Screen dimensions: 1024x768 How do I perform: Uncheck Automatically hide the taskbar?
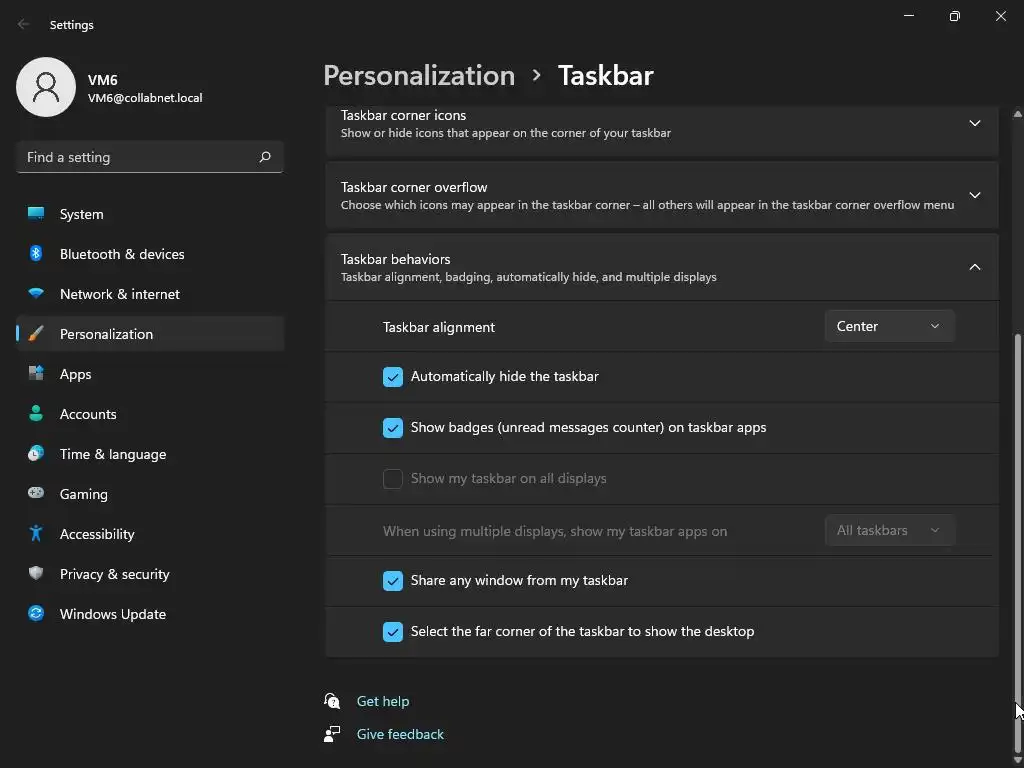[393, 377]
